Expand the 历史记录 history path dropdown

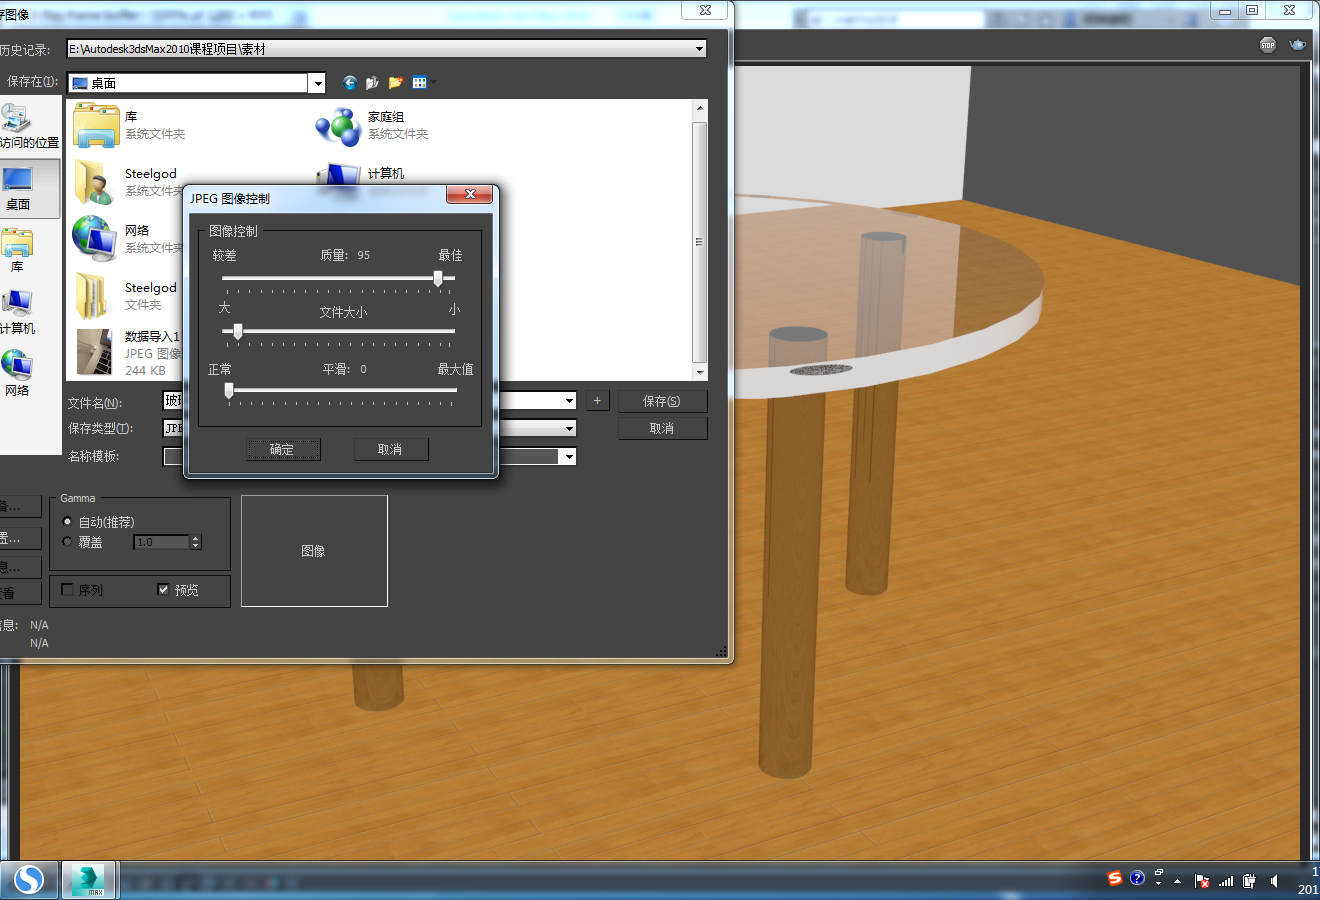click(x=699, y=49)
